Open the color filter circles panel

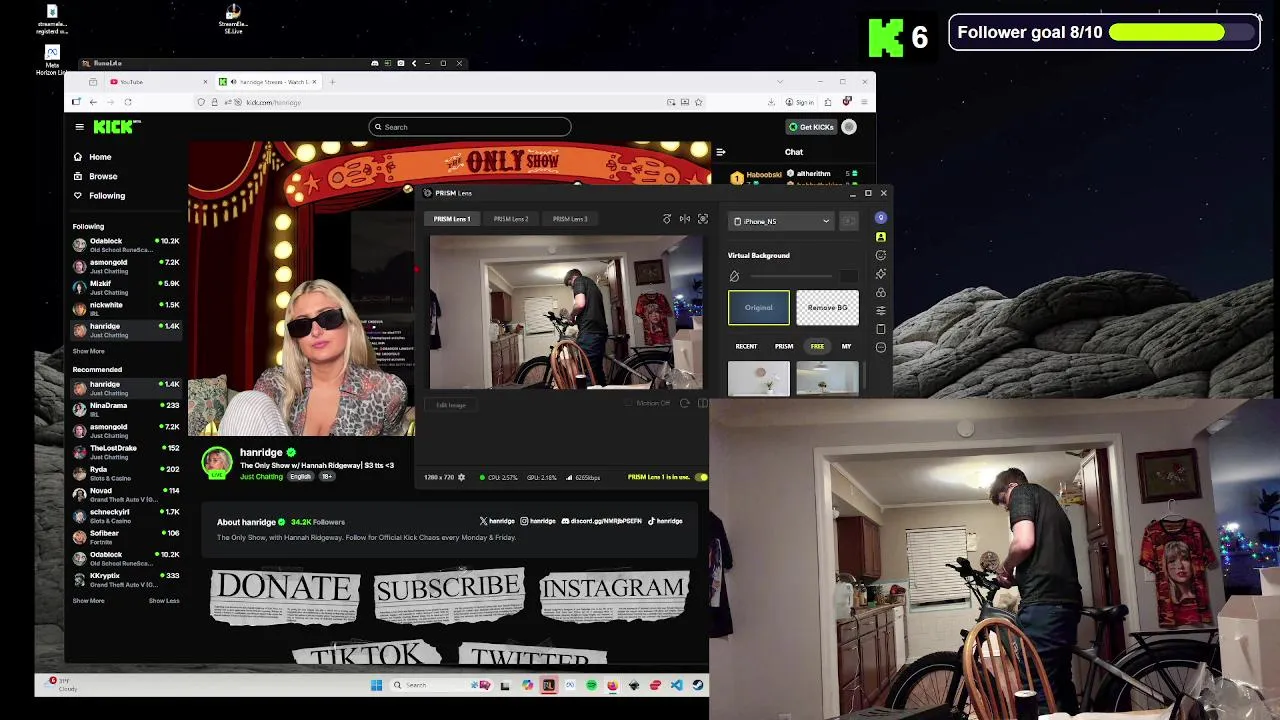881,292
